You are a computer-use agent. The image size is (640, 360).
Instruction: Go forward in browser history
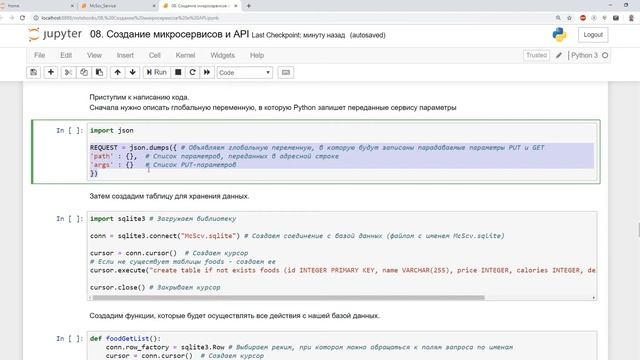[x=11, y=18]
